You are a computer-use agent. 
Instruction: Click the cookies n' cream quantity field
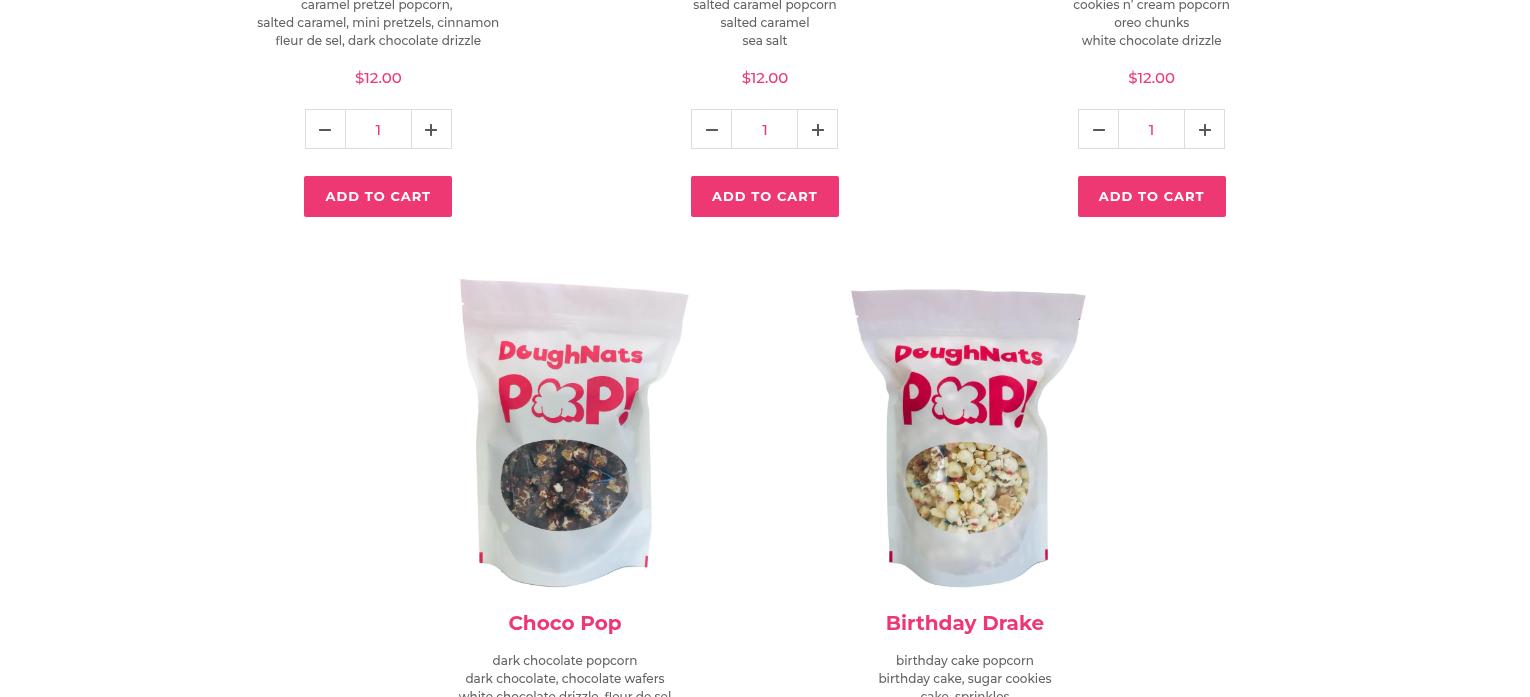(1151, 129)
